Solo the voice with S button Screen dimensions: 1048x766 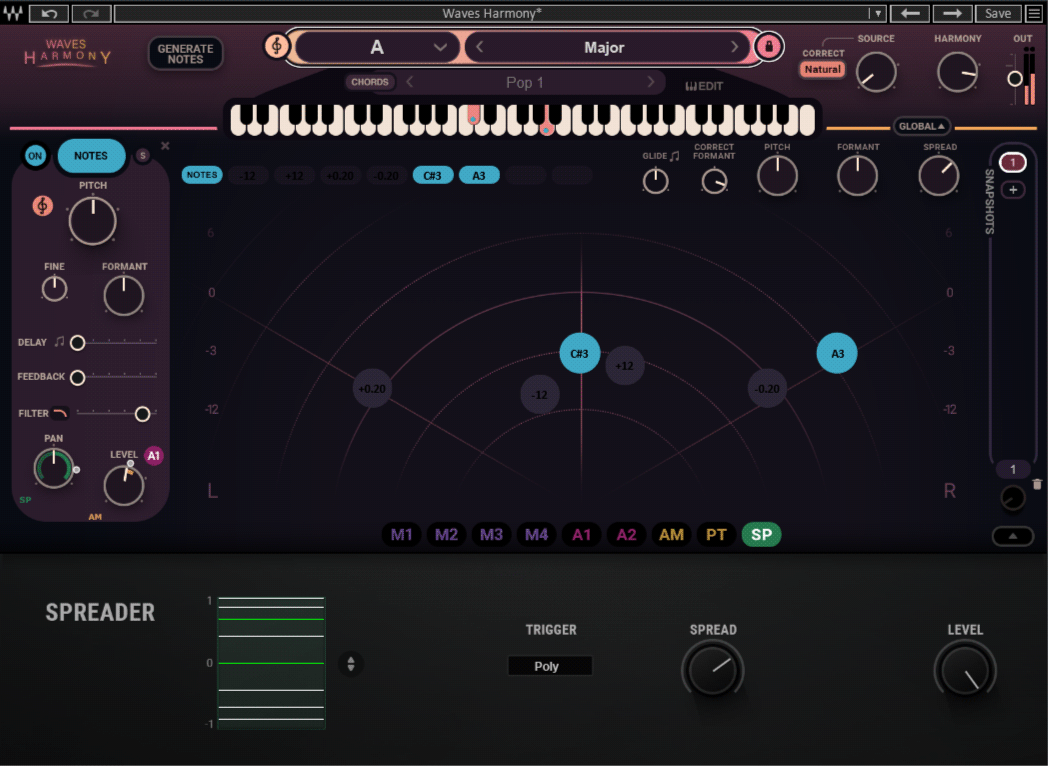142,156
